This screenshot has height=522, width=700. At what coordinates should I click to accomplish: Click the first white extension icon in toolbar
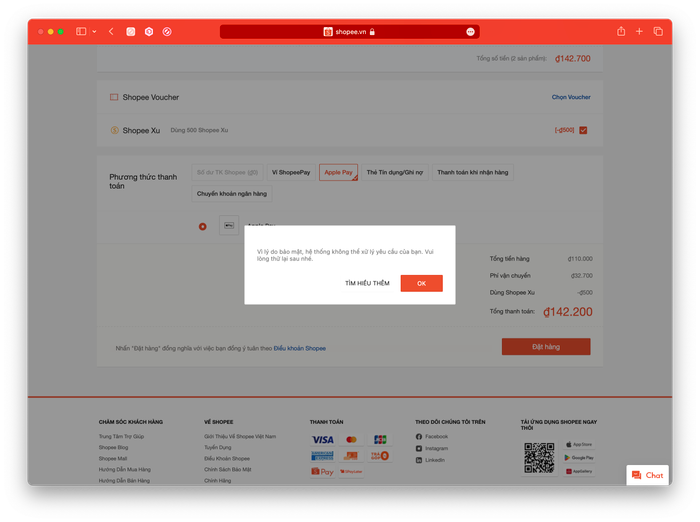click(131, 31)
